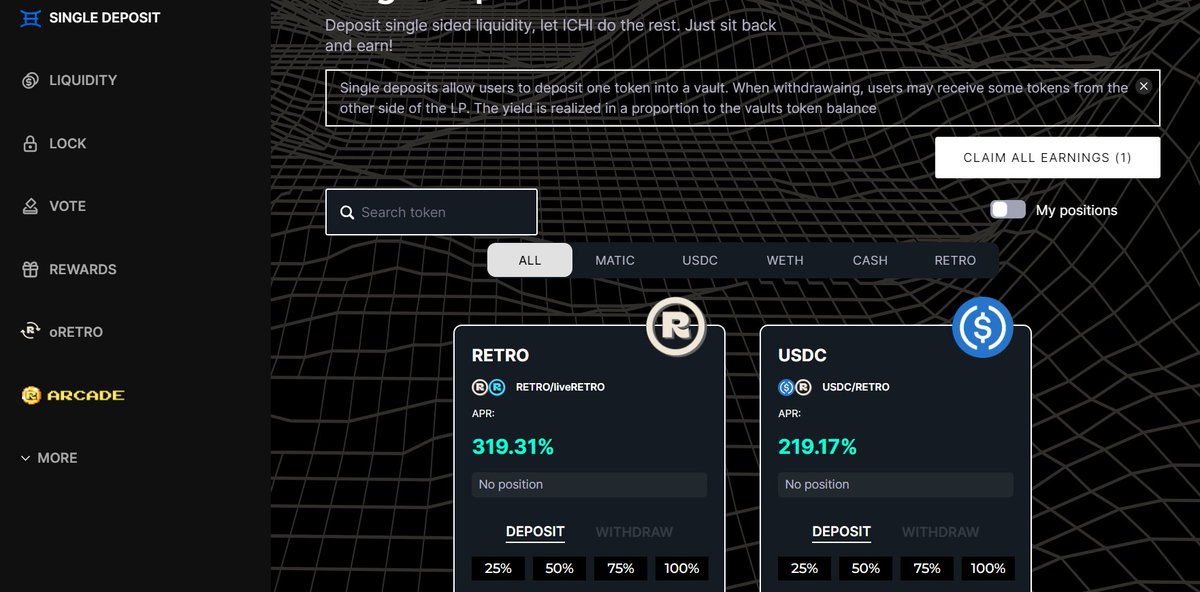Switch to WITHDRAW on the RETRO card
Image resolution: width=1200 pixels, height=592 pixels.
[634, 532]
